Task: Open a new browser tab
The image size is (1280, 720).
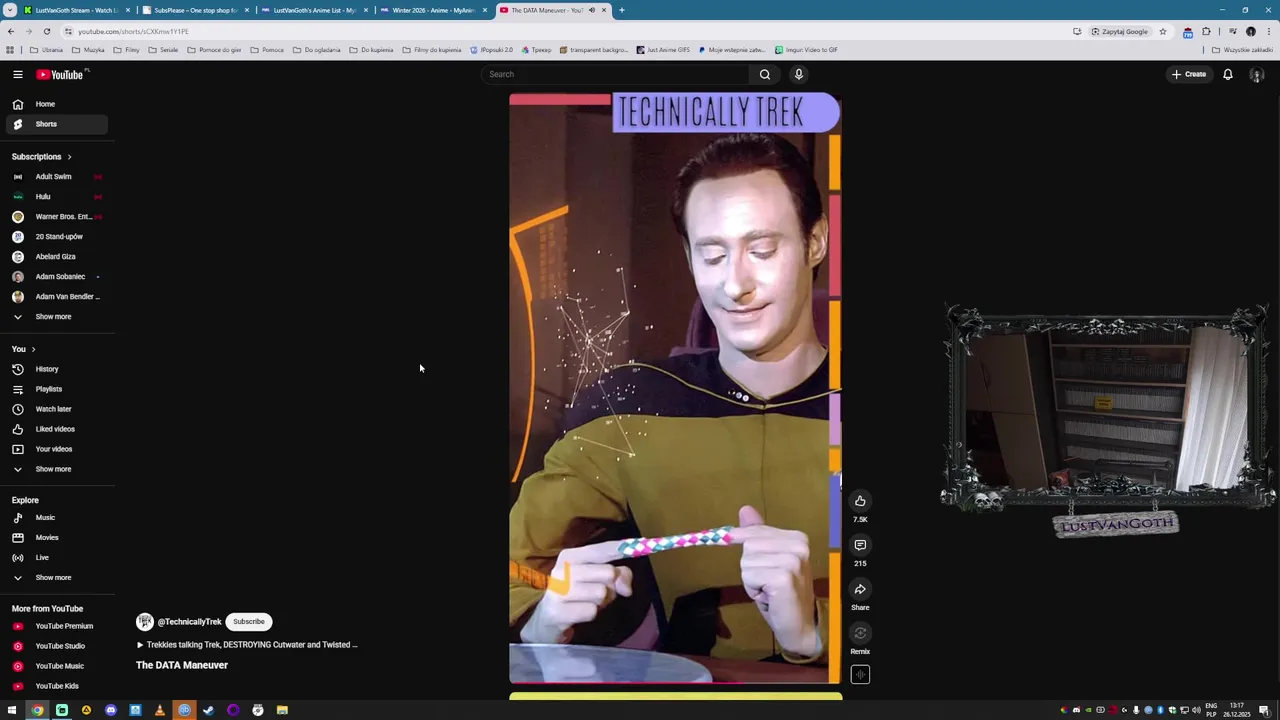Action: [621, 10]
